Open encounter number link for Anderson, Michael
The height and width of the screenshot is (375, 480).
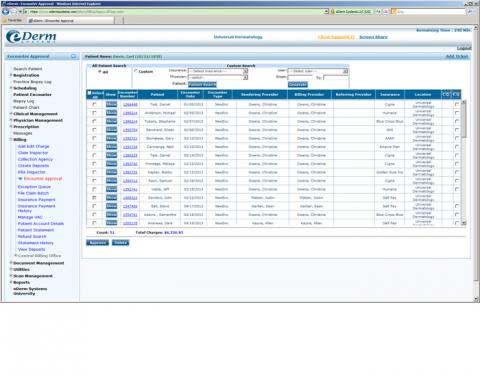pos(130,113)
